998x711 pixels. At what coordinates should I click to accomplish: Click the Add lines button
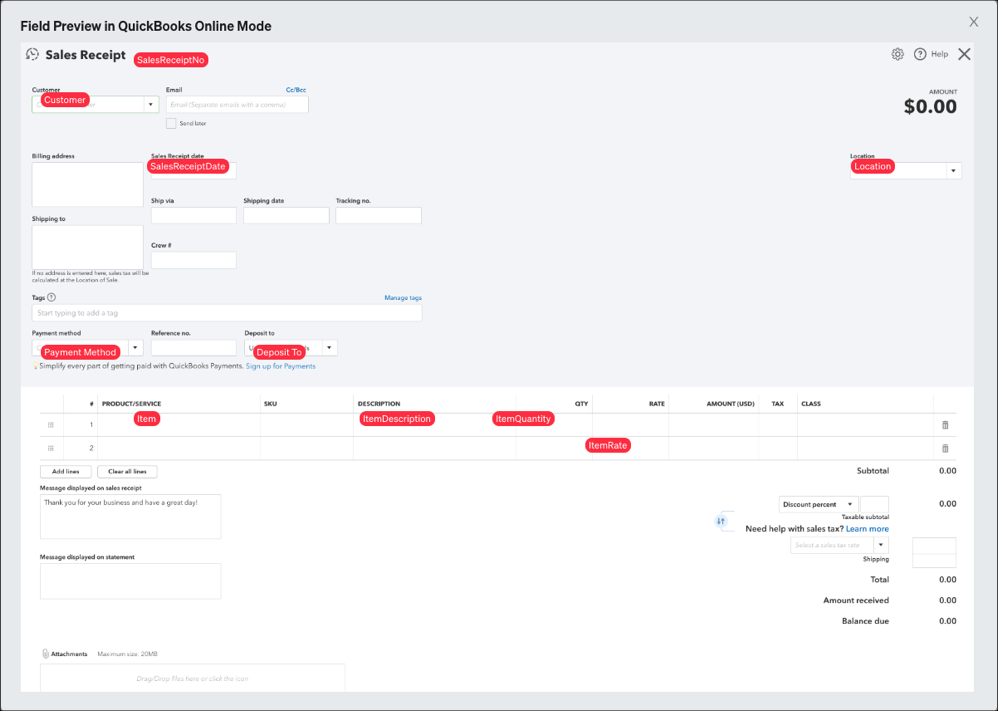(x=65, y=471)
